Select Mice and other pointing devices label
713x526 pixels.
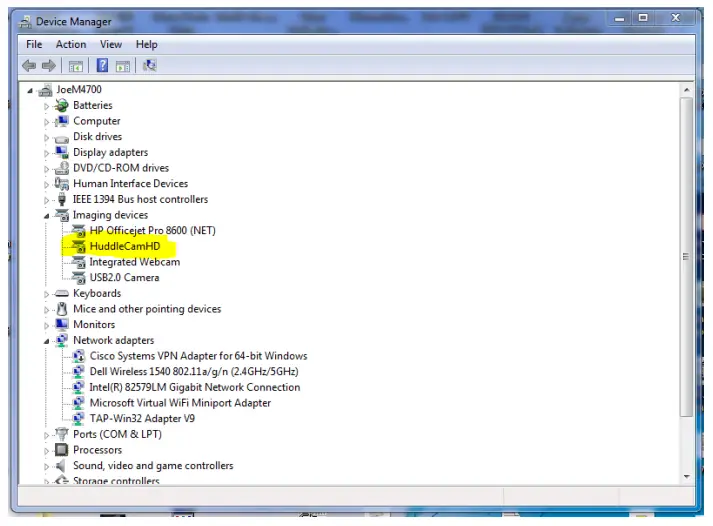tap(147, 309)
